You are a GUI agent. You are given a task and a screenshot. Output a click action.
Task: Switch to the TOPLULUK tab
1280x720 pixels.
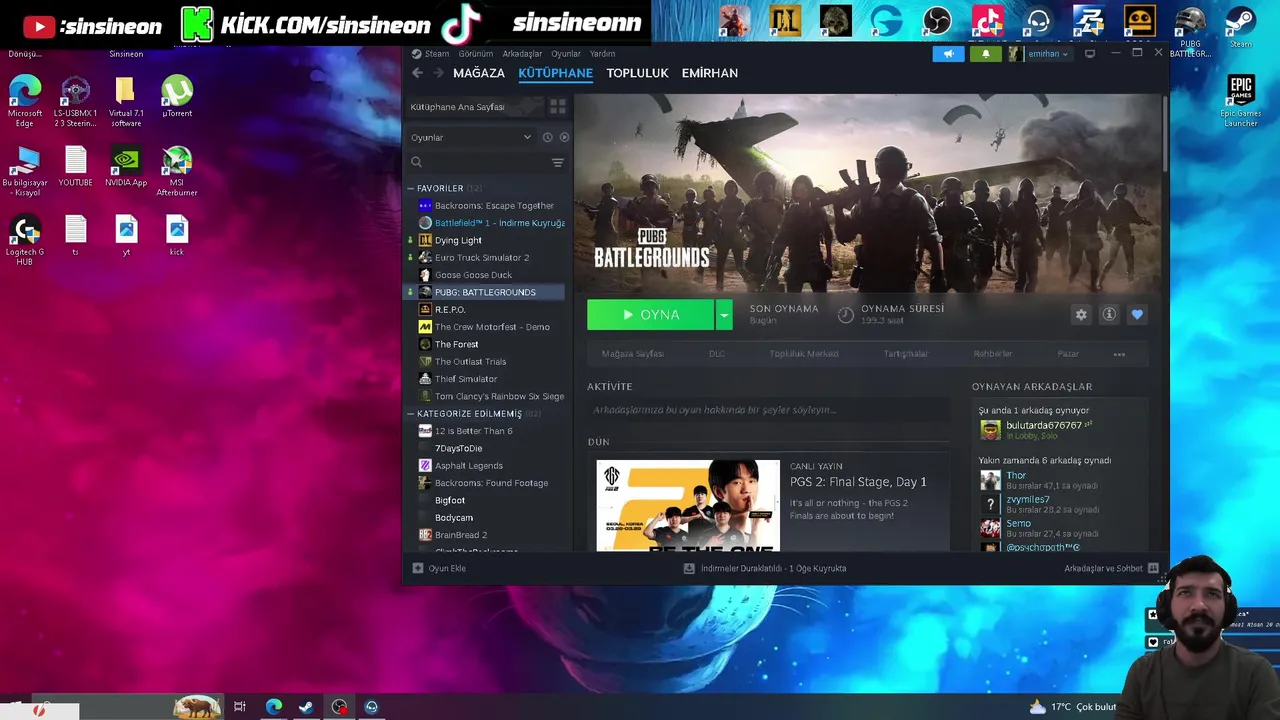tap(637, 73)
